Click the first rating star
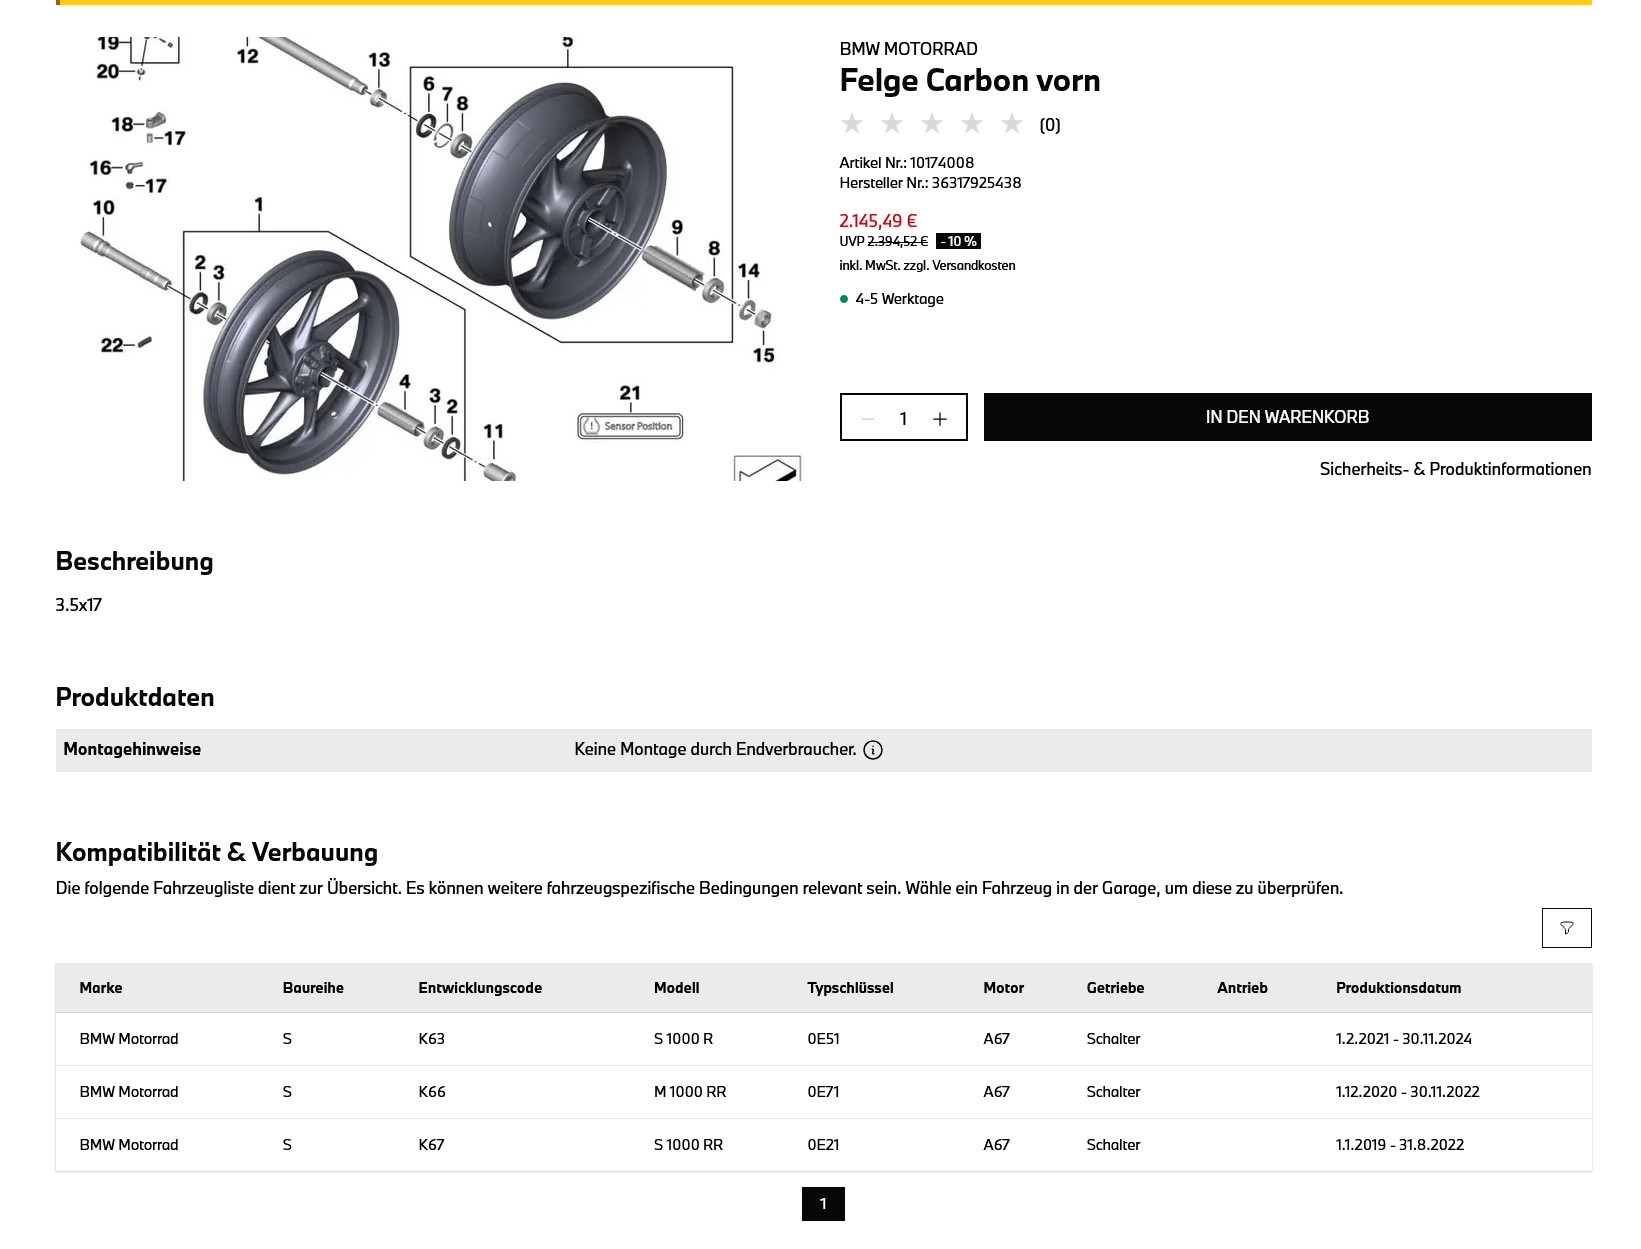Image resolution: width=1641 pixels, height=1249 pixels. 852,124
